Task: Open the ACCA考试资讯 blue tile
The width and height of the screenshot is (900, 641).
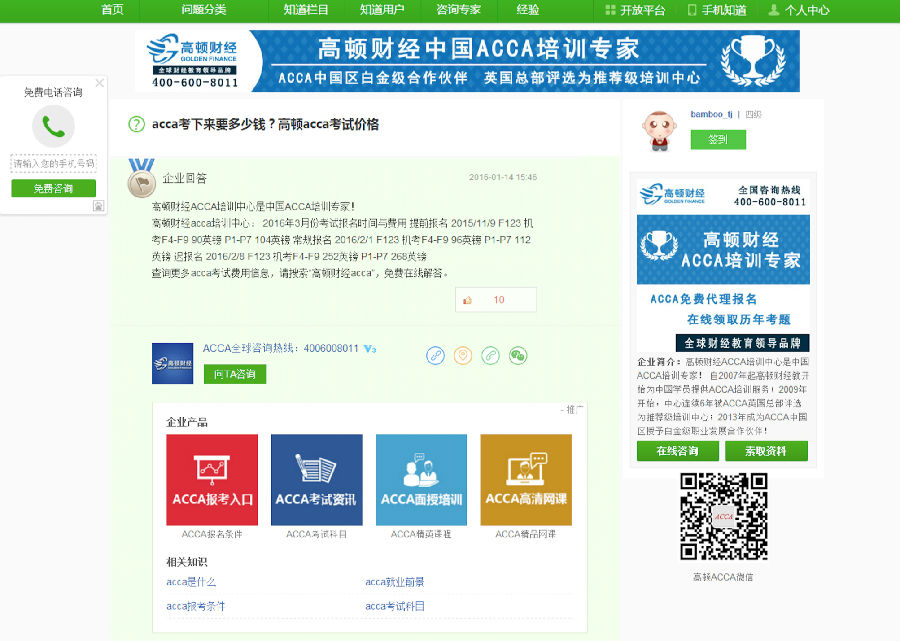Action: 317,480
